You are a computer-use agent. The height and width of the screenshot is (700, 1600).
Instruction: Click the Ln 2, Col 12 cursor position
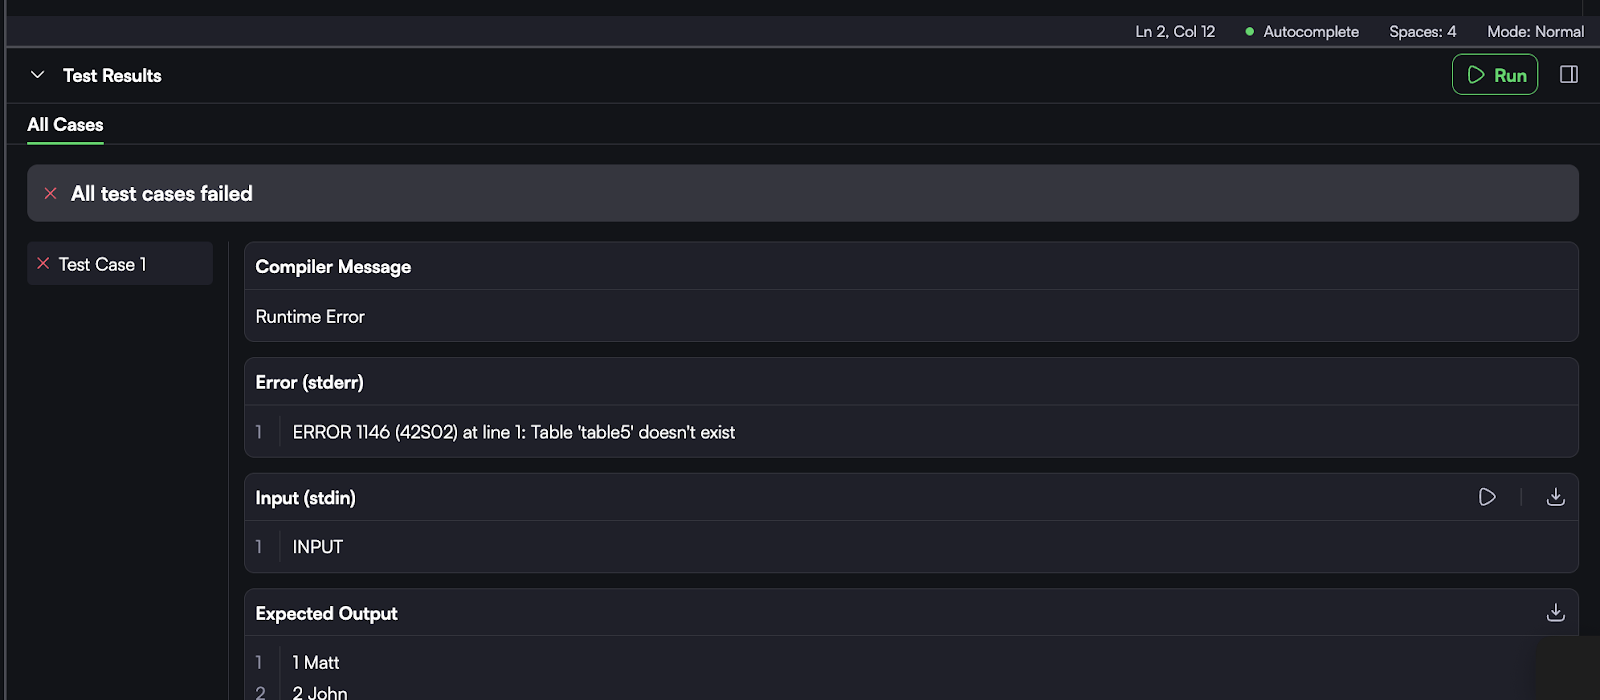(1175, 32)
